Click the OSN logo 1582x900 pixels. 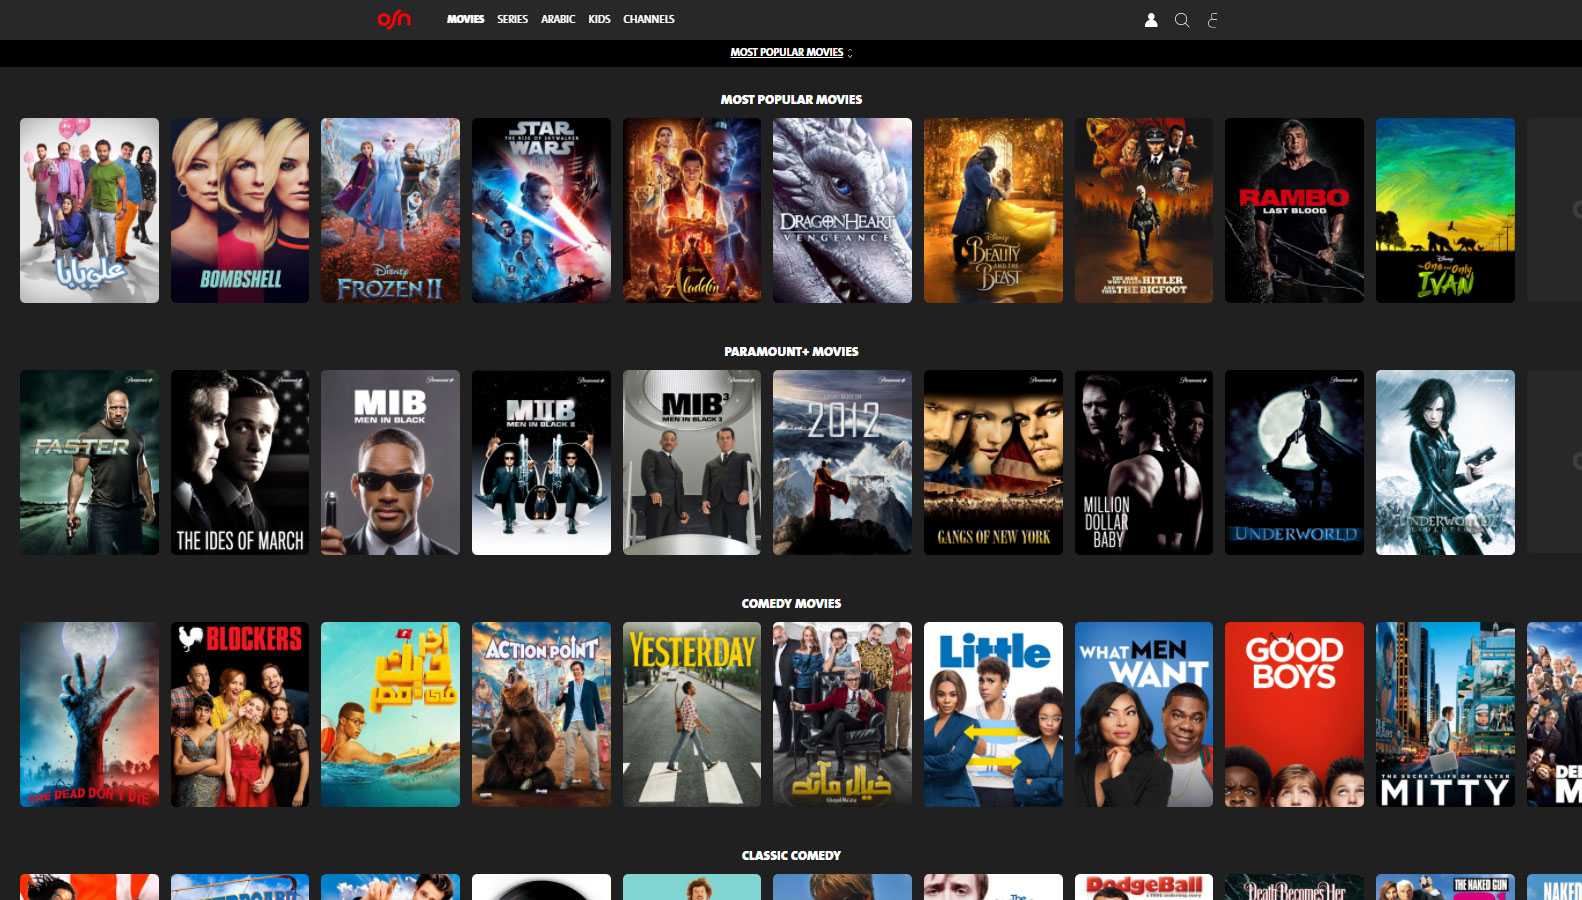point(393,19)
